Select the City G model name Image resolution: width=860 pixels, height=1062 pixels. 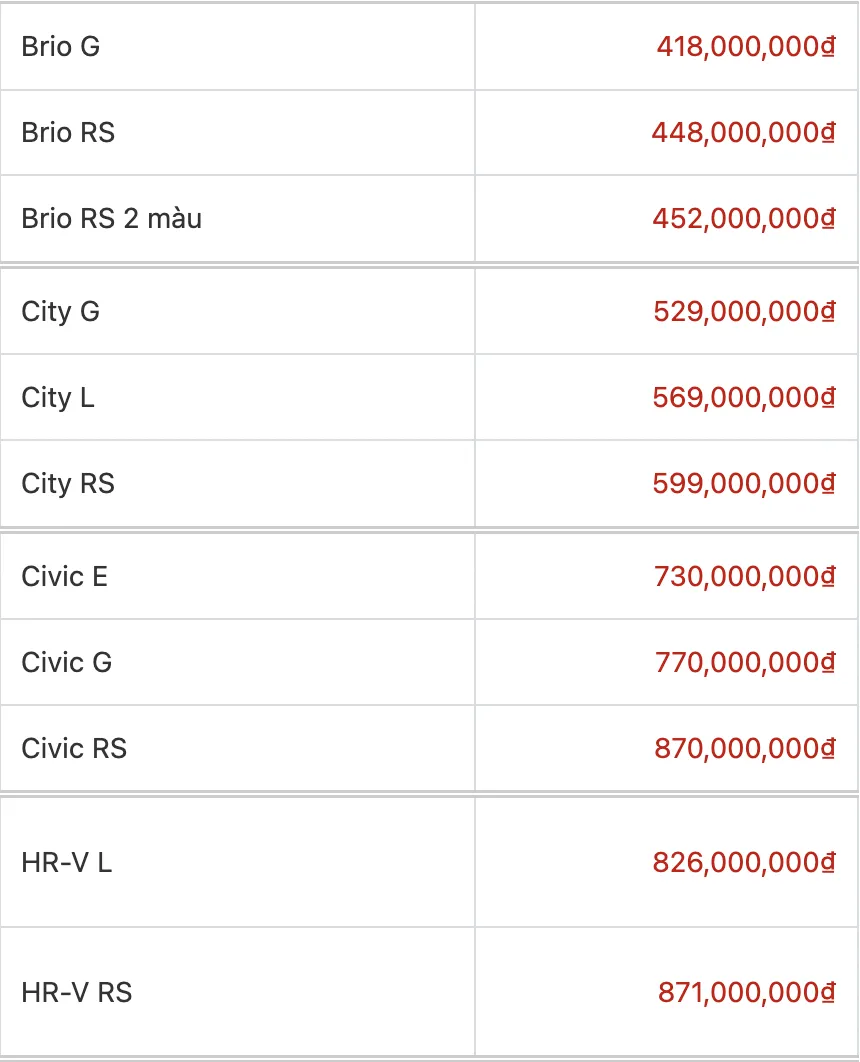tap(61, 311)
